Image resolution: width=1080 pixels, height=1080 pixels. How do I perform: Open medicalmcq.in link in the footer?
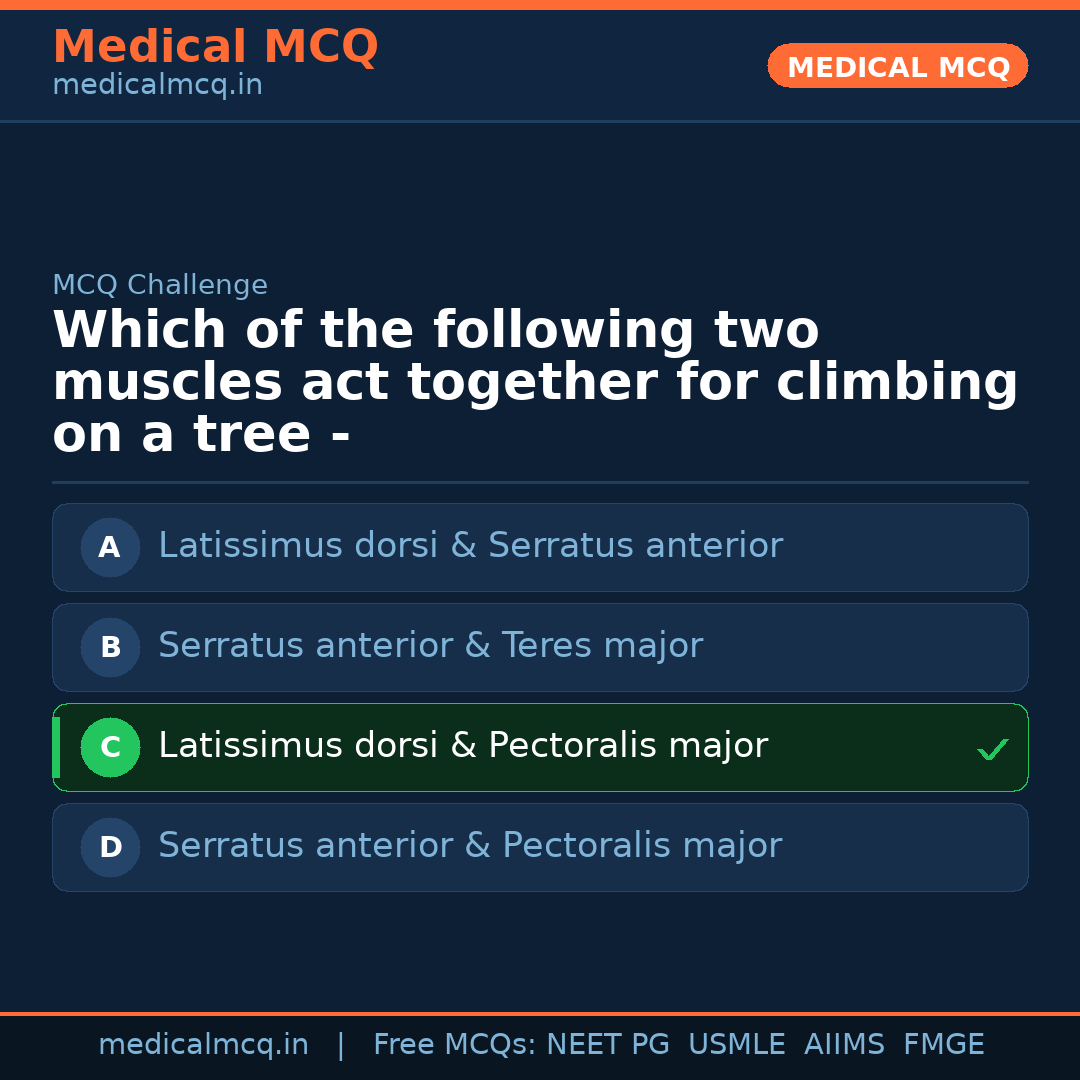[x=203, y=1045]
